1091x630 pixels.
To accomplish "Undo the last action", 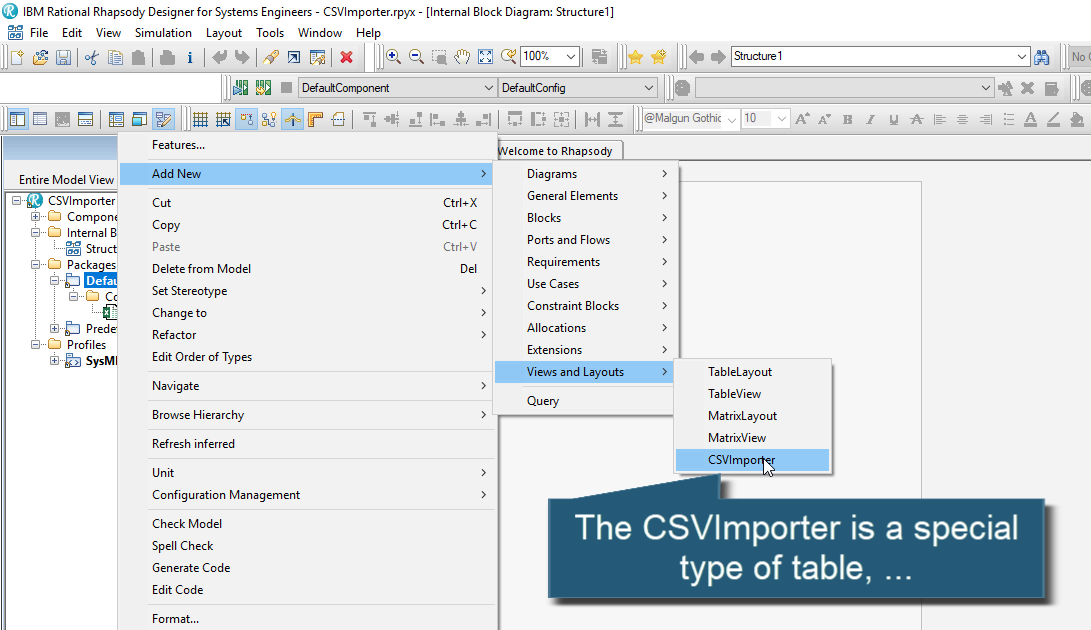I will click(218, 57).
